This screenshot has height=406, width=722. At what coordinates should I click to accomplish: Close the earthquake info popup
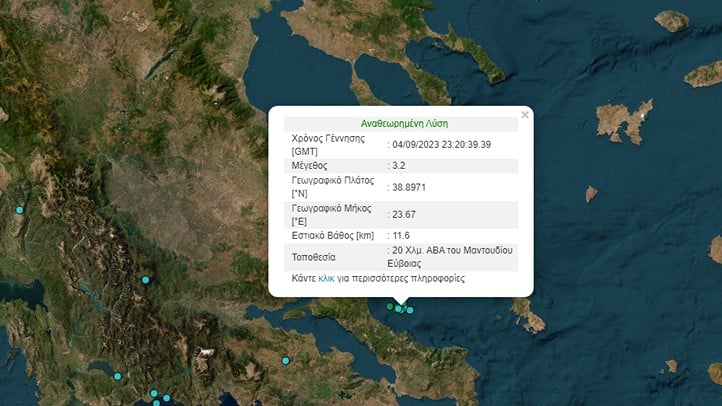point(525,115)
